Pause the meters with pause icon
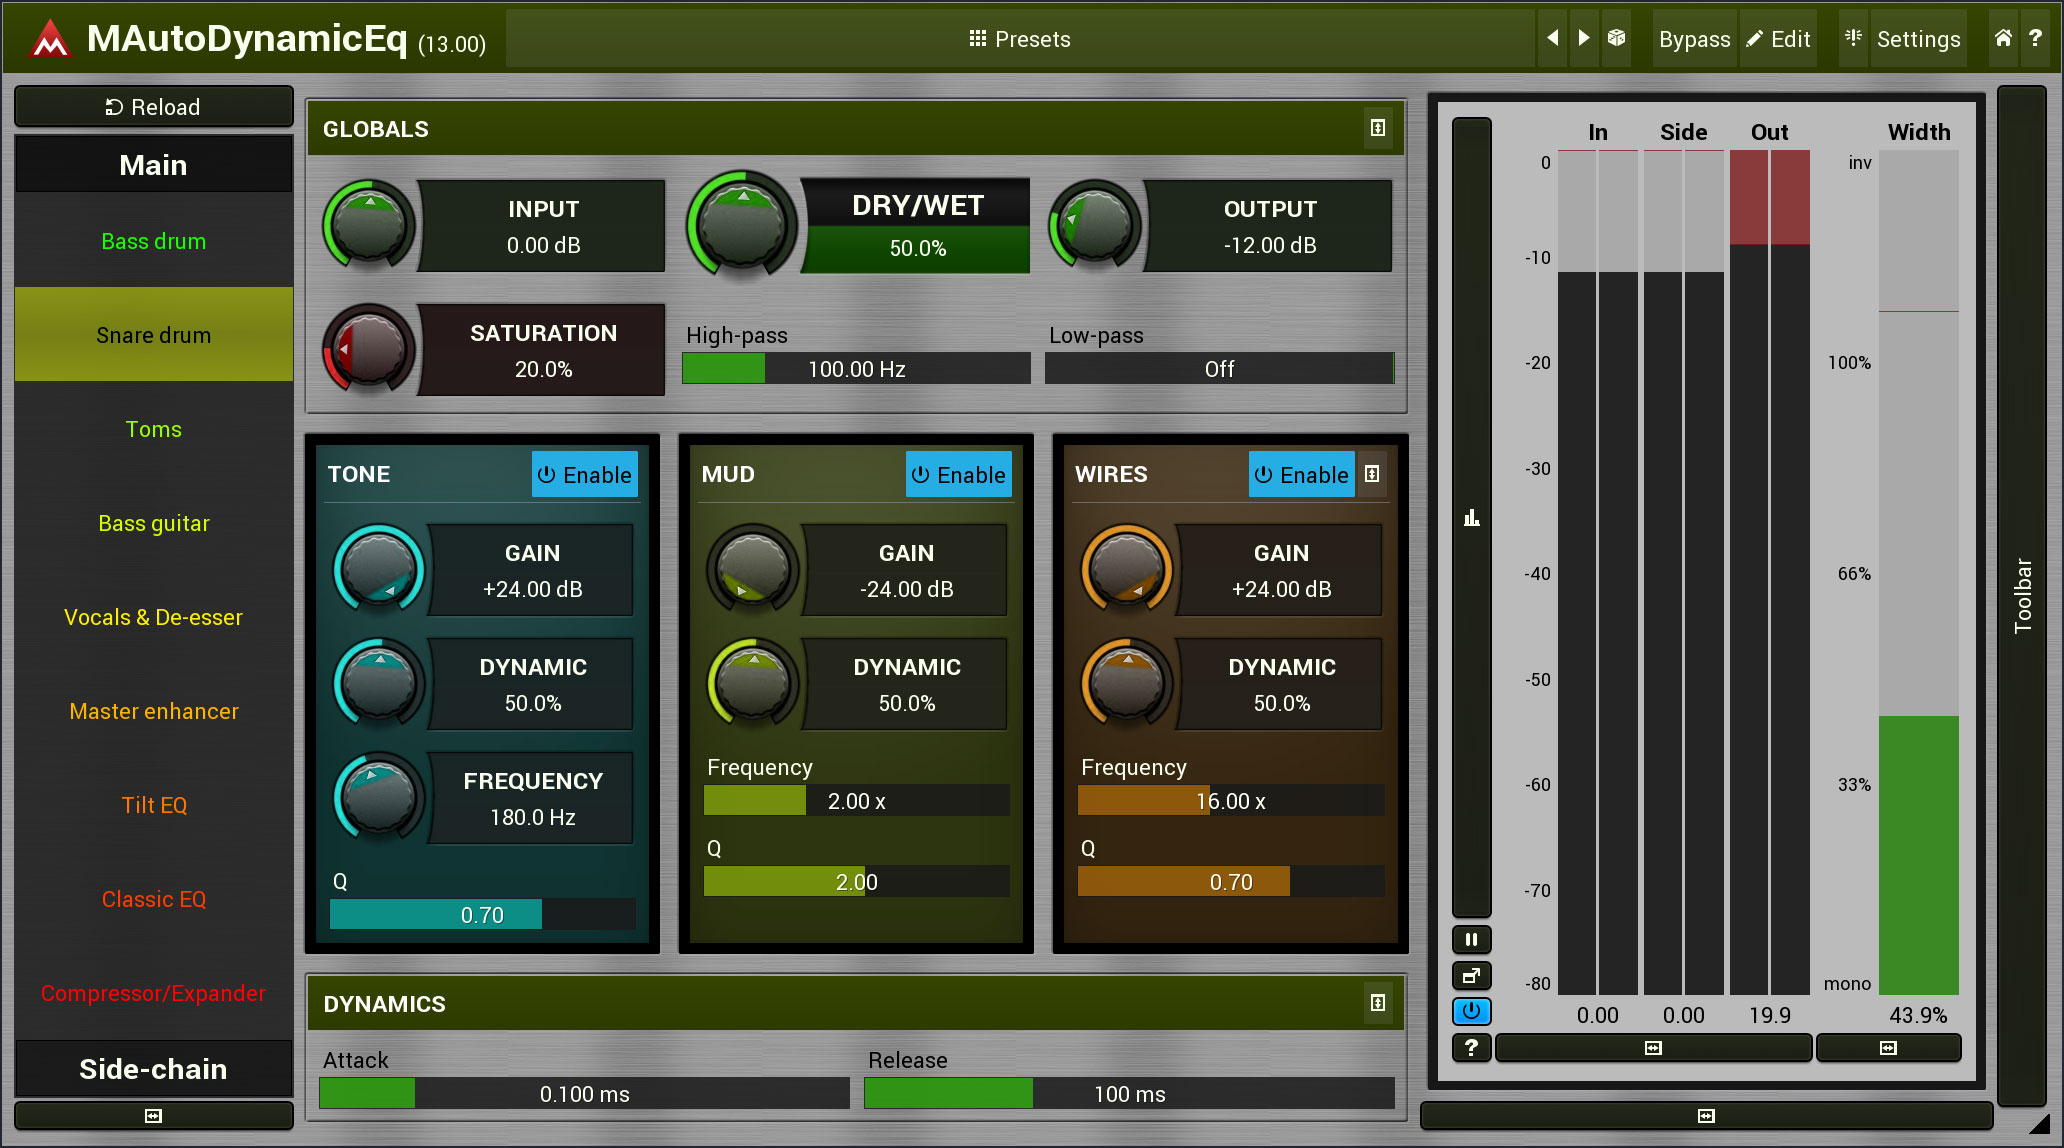The image size is (2064, 1148). tap(1471, 939)
